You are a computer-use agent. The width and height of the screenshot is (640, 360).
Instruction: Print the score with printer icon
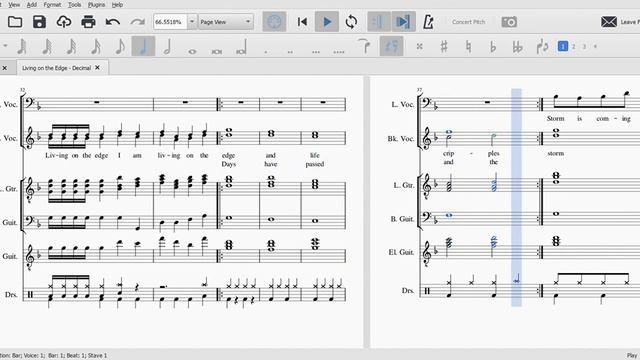[x=88, y=22]
